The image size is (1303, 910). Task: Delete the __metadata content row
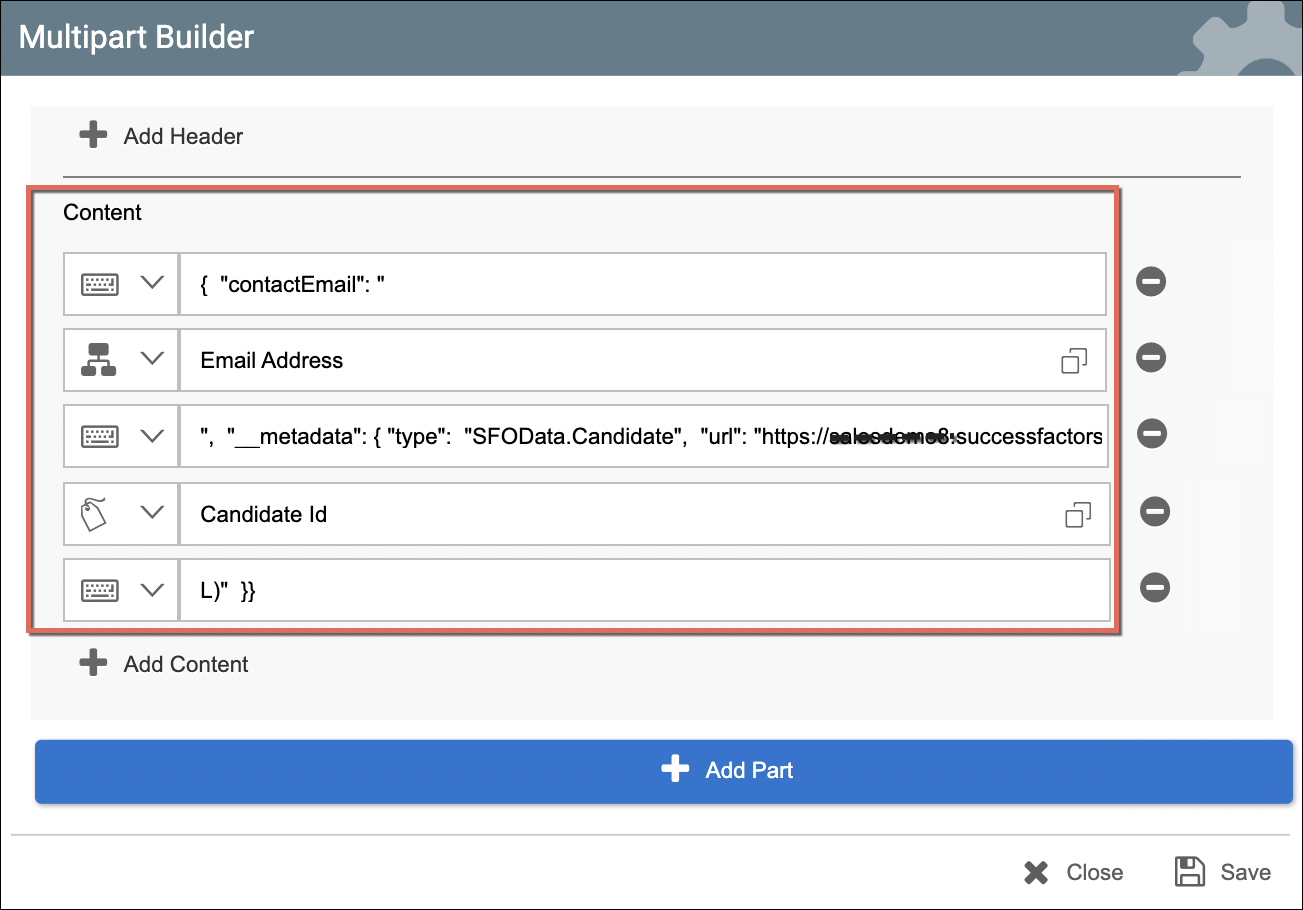coord(1151,434)
